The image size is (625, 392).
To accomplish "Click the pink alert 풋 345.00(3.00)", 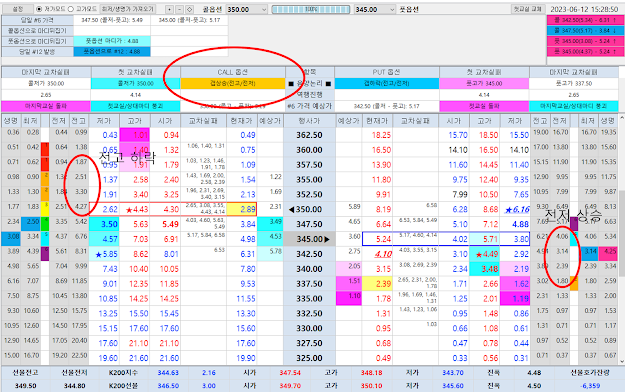I will [x=585, y=41].
